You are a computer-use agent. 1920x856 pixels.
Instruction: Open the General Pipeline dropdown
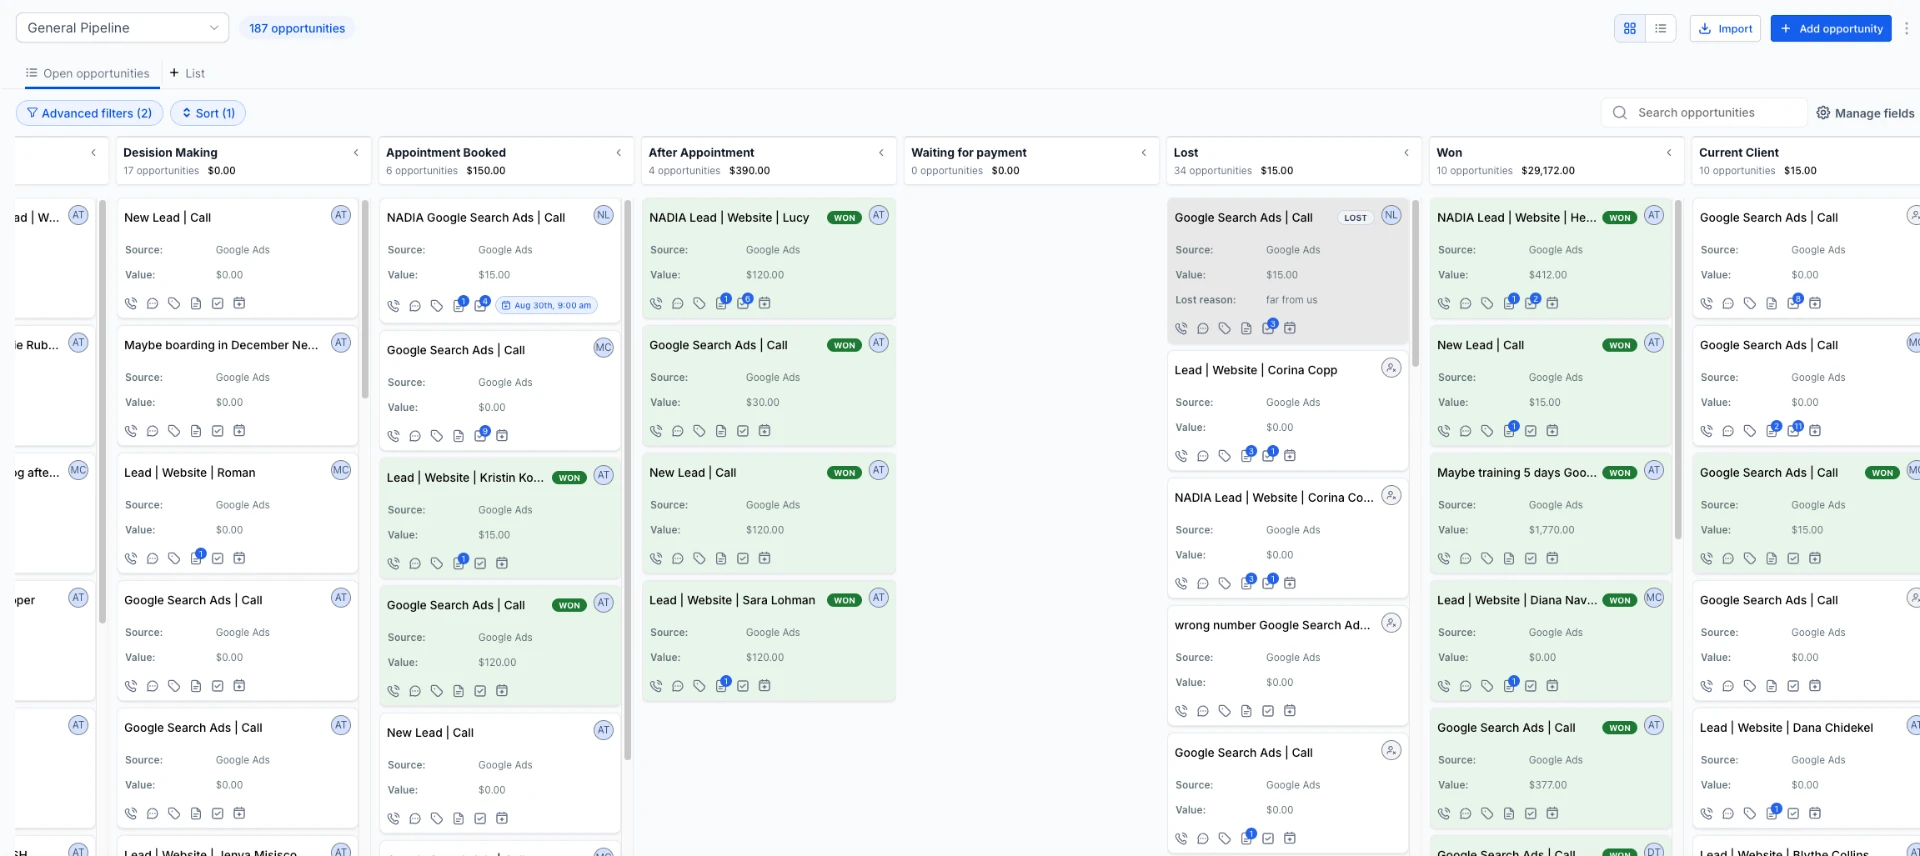pos(122,28)
